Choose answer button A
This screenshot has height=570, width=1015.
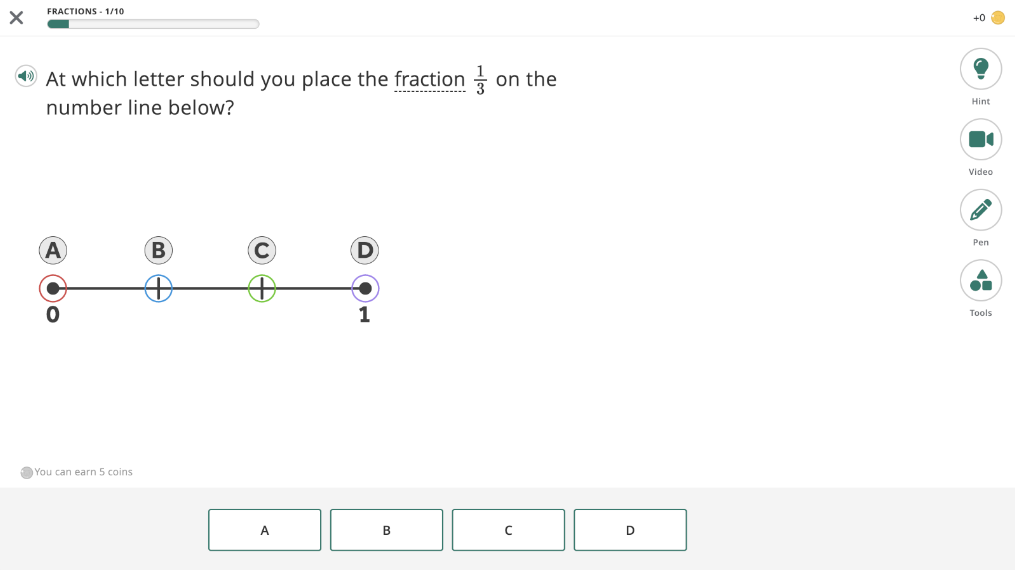tap(265, 530)
